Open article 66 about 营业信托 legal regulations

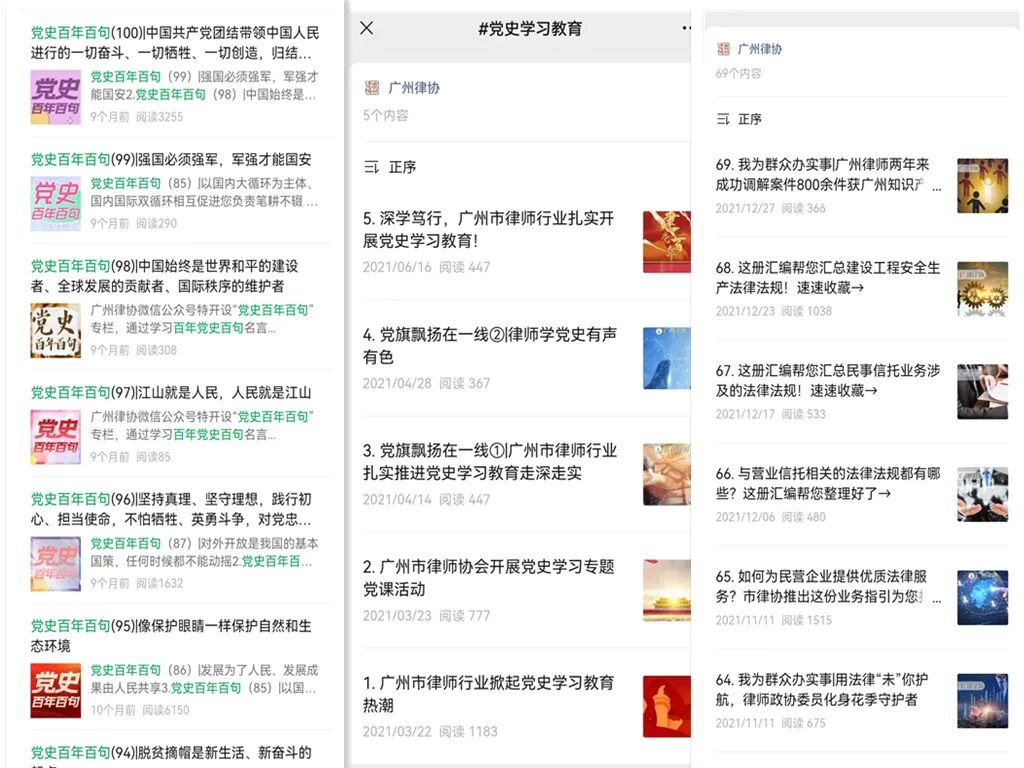click(828, 483)
